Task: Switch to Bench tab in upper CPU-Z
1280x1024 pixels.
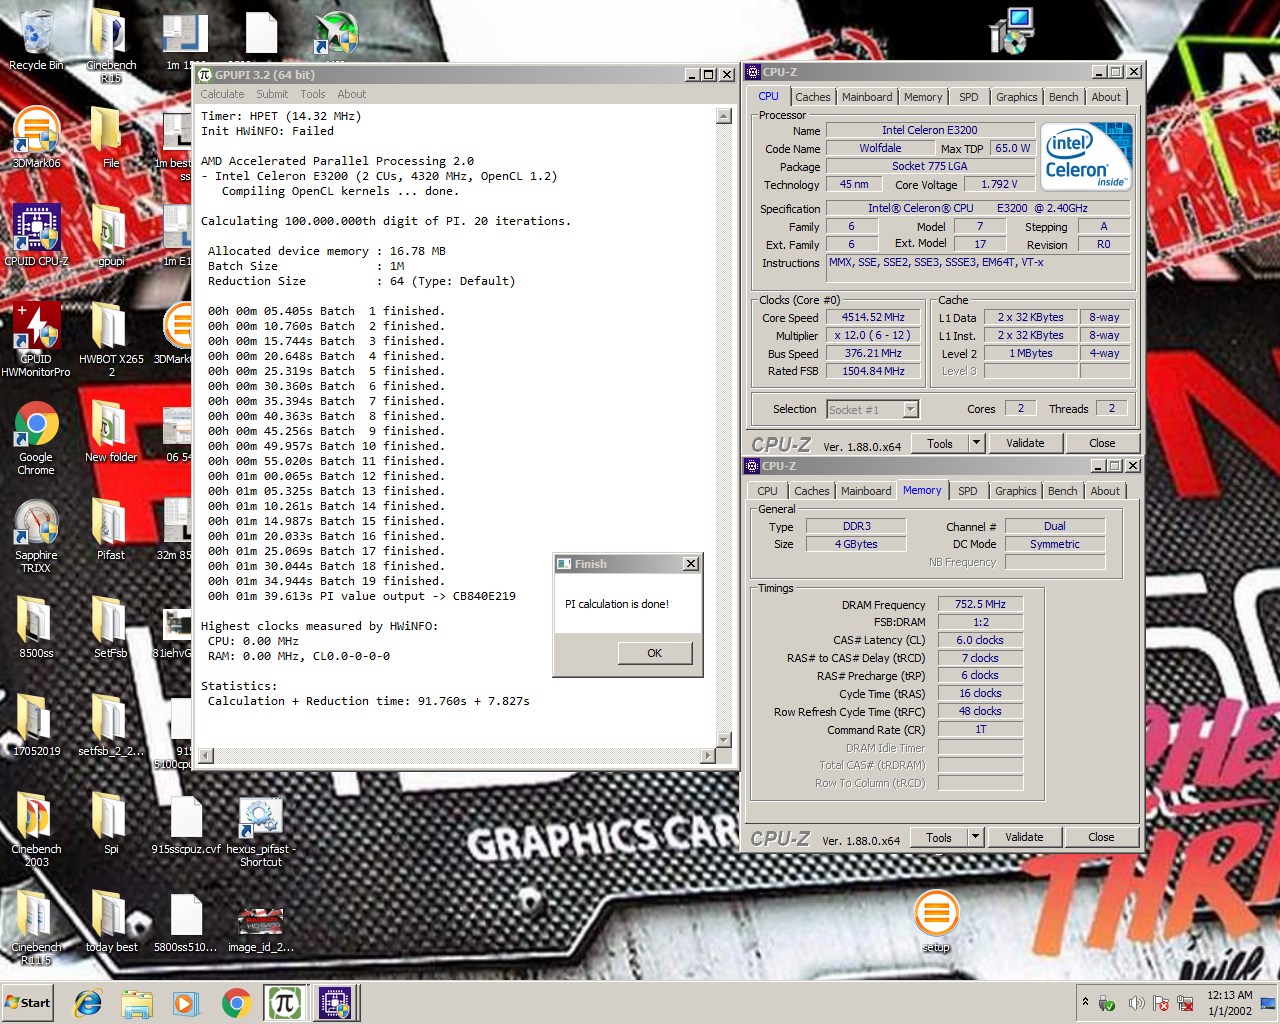Action: coord(1063,97)
